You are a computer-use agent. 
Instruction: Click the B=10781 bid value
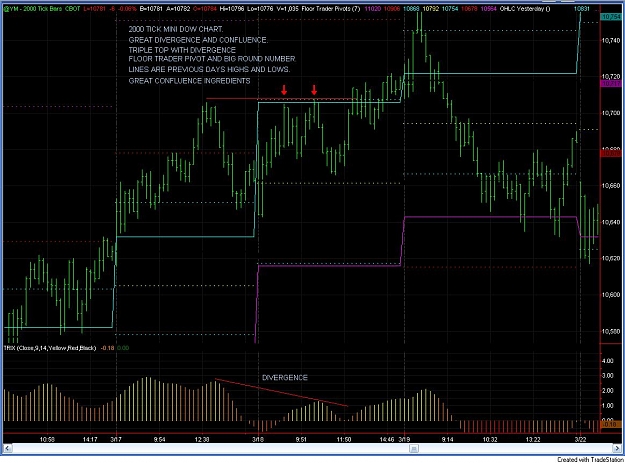pos(151,8)
